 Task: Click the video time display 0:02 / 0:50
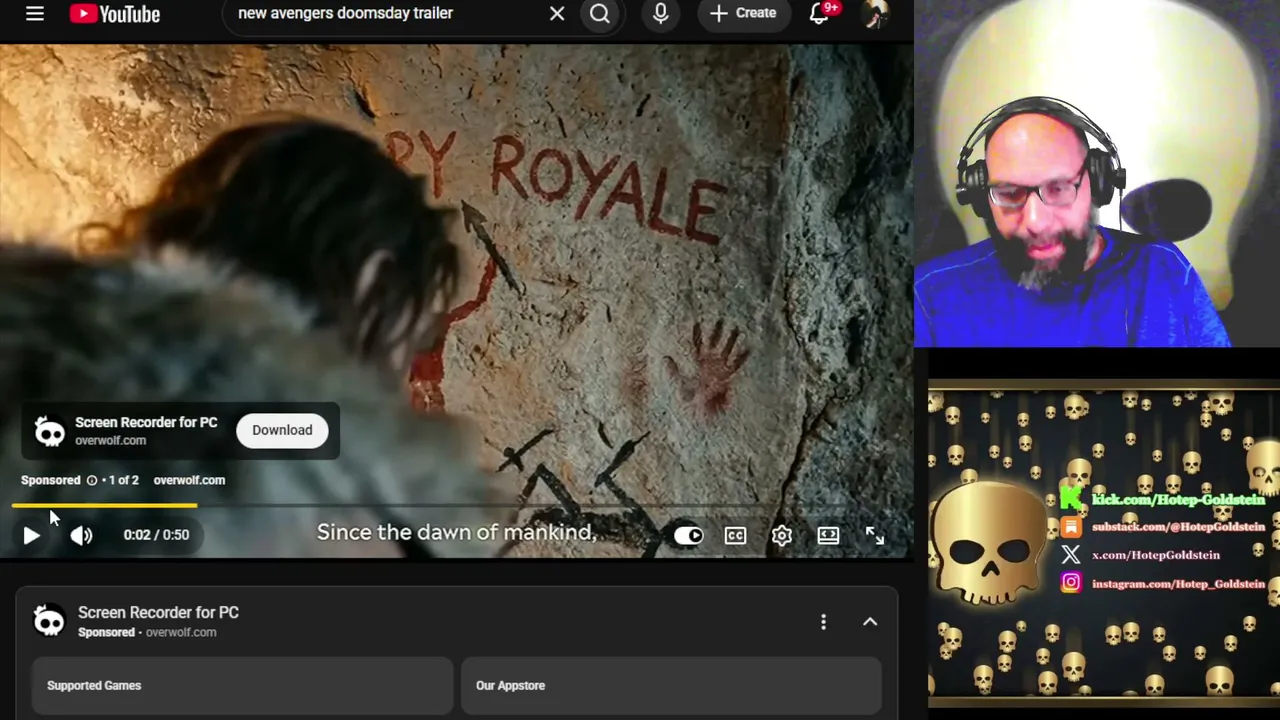(x=156, y=535)
